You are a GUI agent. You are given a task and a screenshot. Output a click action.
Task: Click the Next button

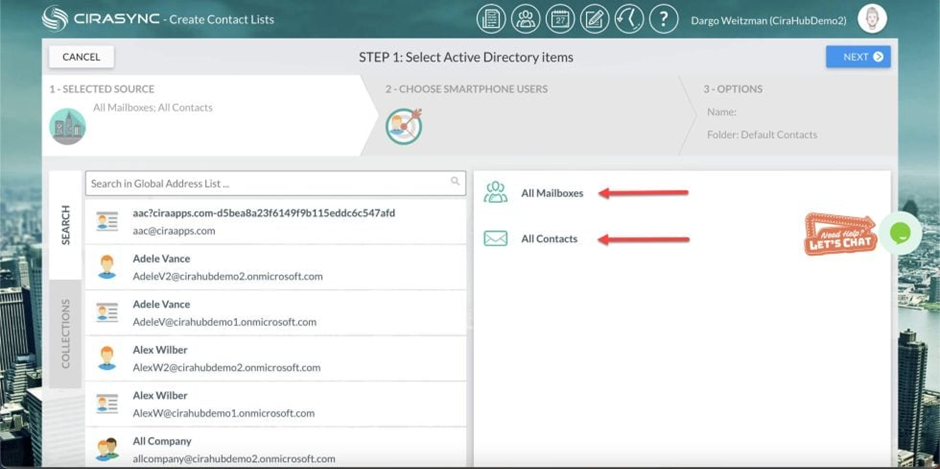[x=858, y=57]
